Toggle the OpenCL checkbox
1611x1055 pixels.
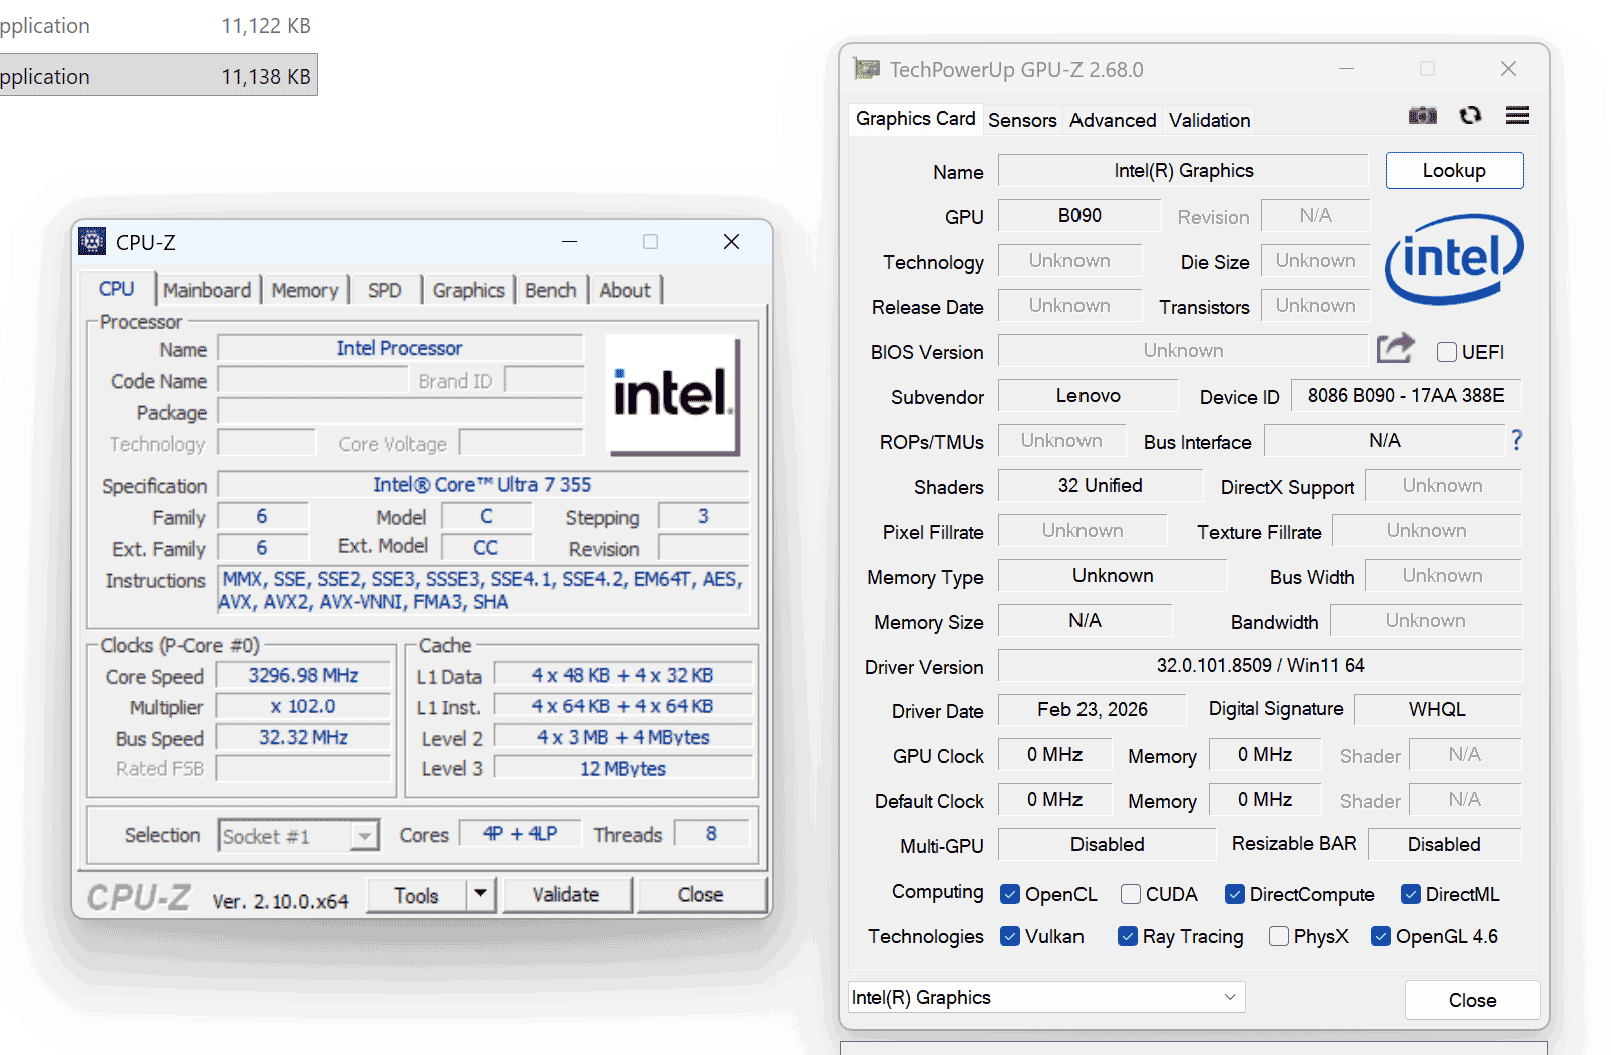tap(1010, 894)
